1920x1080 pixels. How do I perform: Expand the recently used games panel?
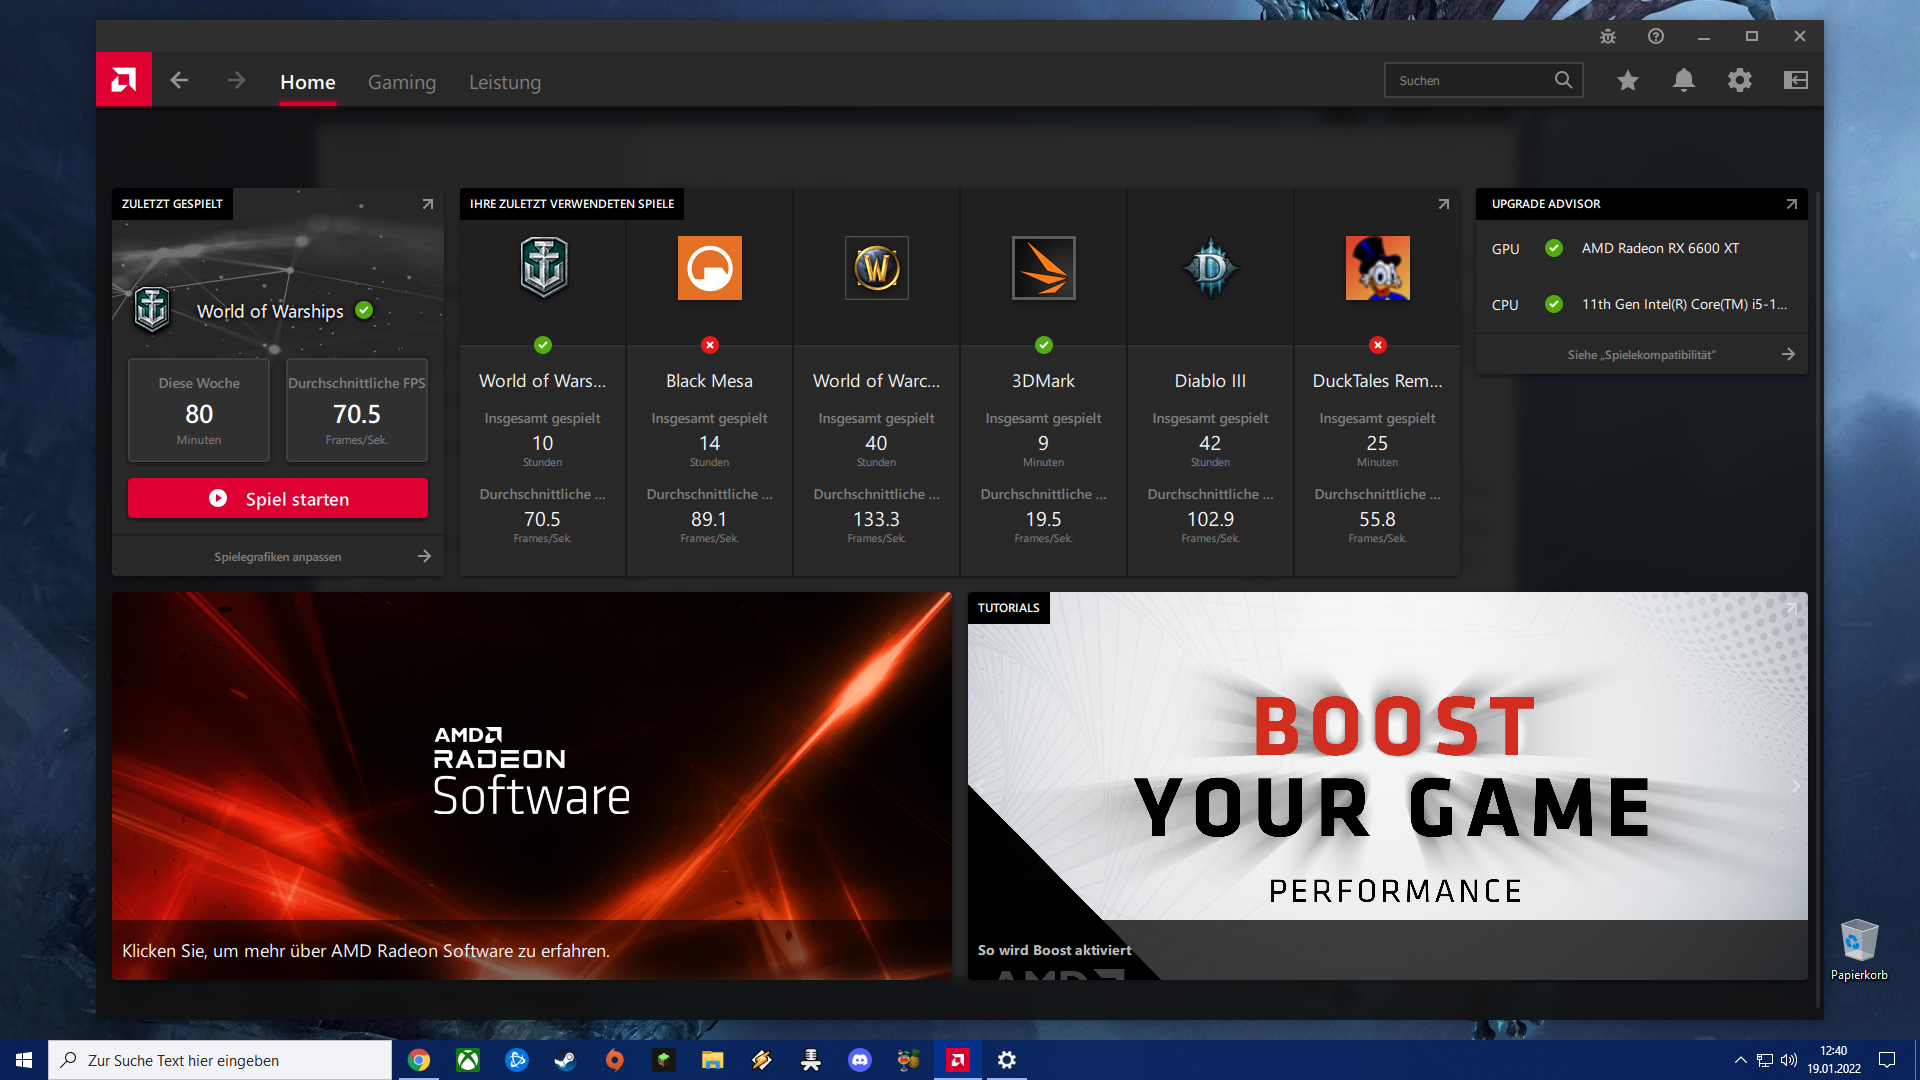pyautogui.click(x=1443, y=204)
